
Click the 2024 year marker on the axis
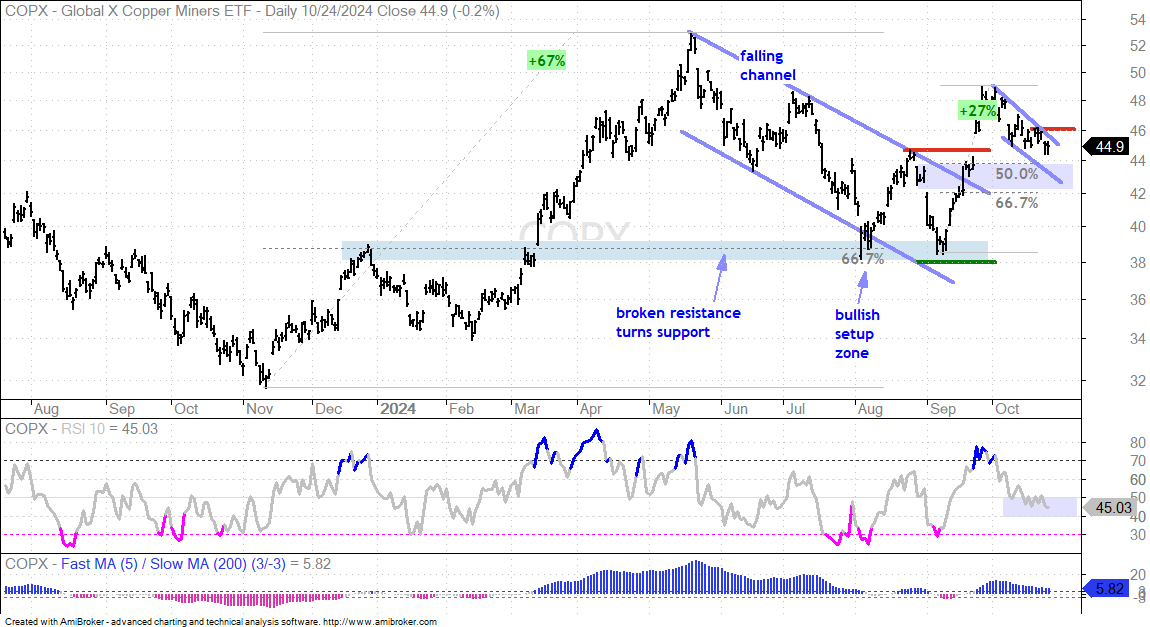click(398, 408)
